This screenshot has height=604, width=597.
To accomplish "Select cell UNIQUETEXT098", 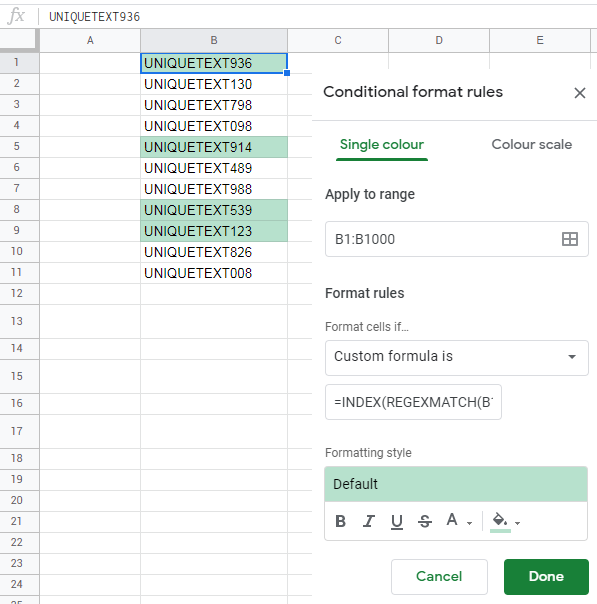I will (214, 126).
